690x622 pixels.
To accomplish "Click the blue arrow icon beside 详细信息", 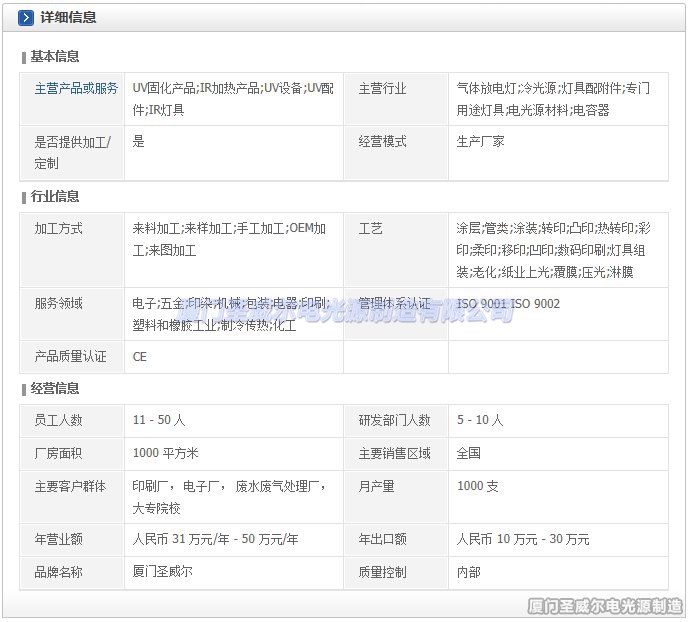I will click(x=26, y=18).
